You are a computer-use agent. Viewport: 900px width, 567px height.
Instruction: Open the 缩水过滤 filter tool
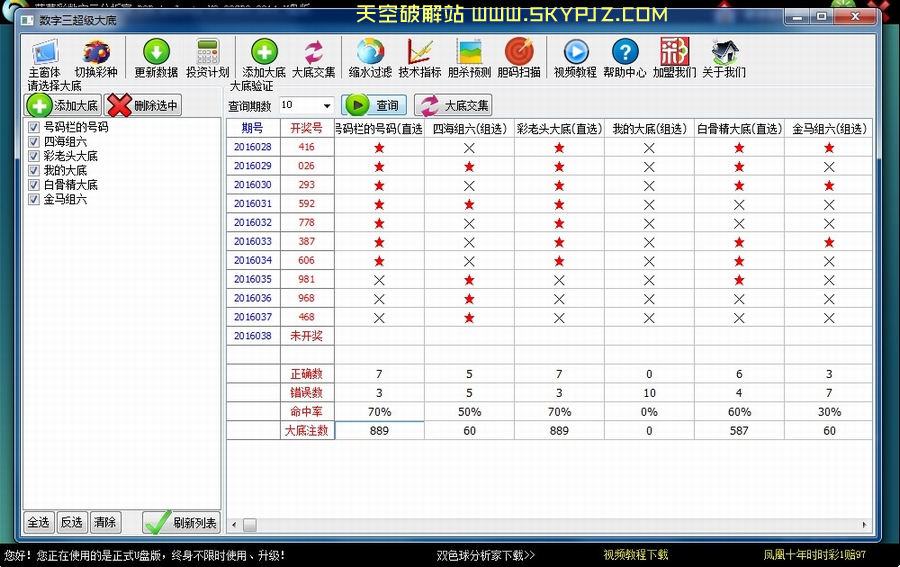click(369, 53)
